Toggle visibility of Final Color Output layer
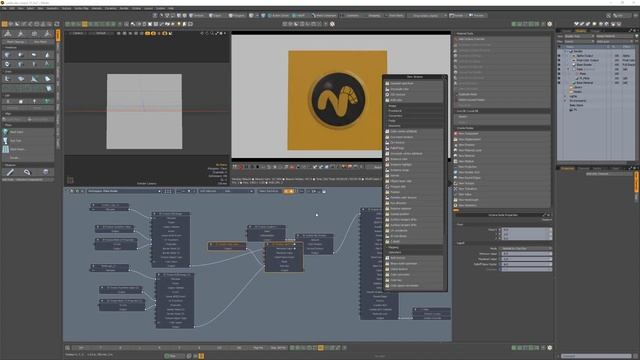The height and width of the screenshot is (360, 640). coord(559,60)
